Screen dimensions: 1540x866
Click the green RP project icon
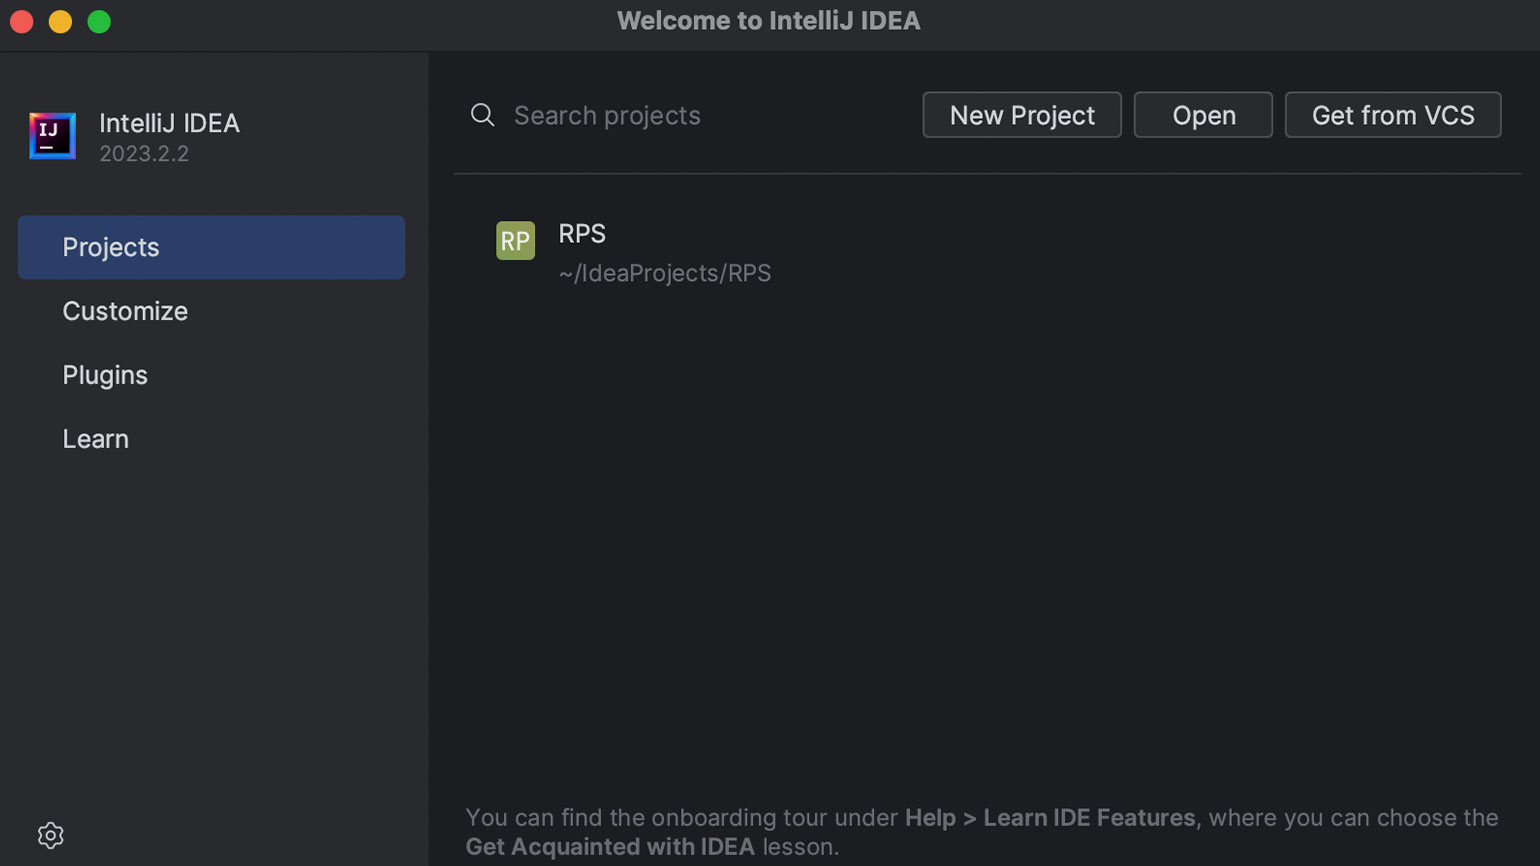[x=515, y=241]
